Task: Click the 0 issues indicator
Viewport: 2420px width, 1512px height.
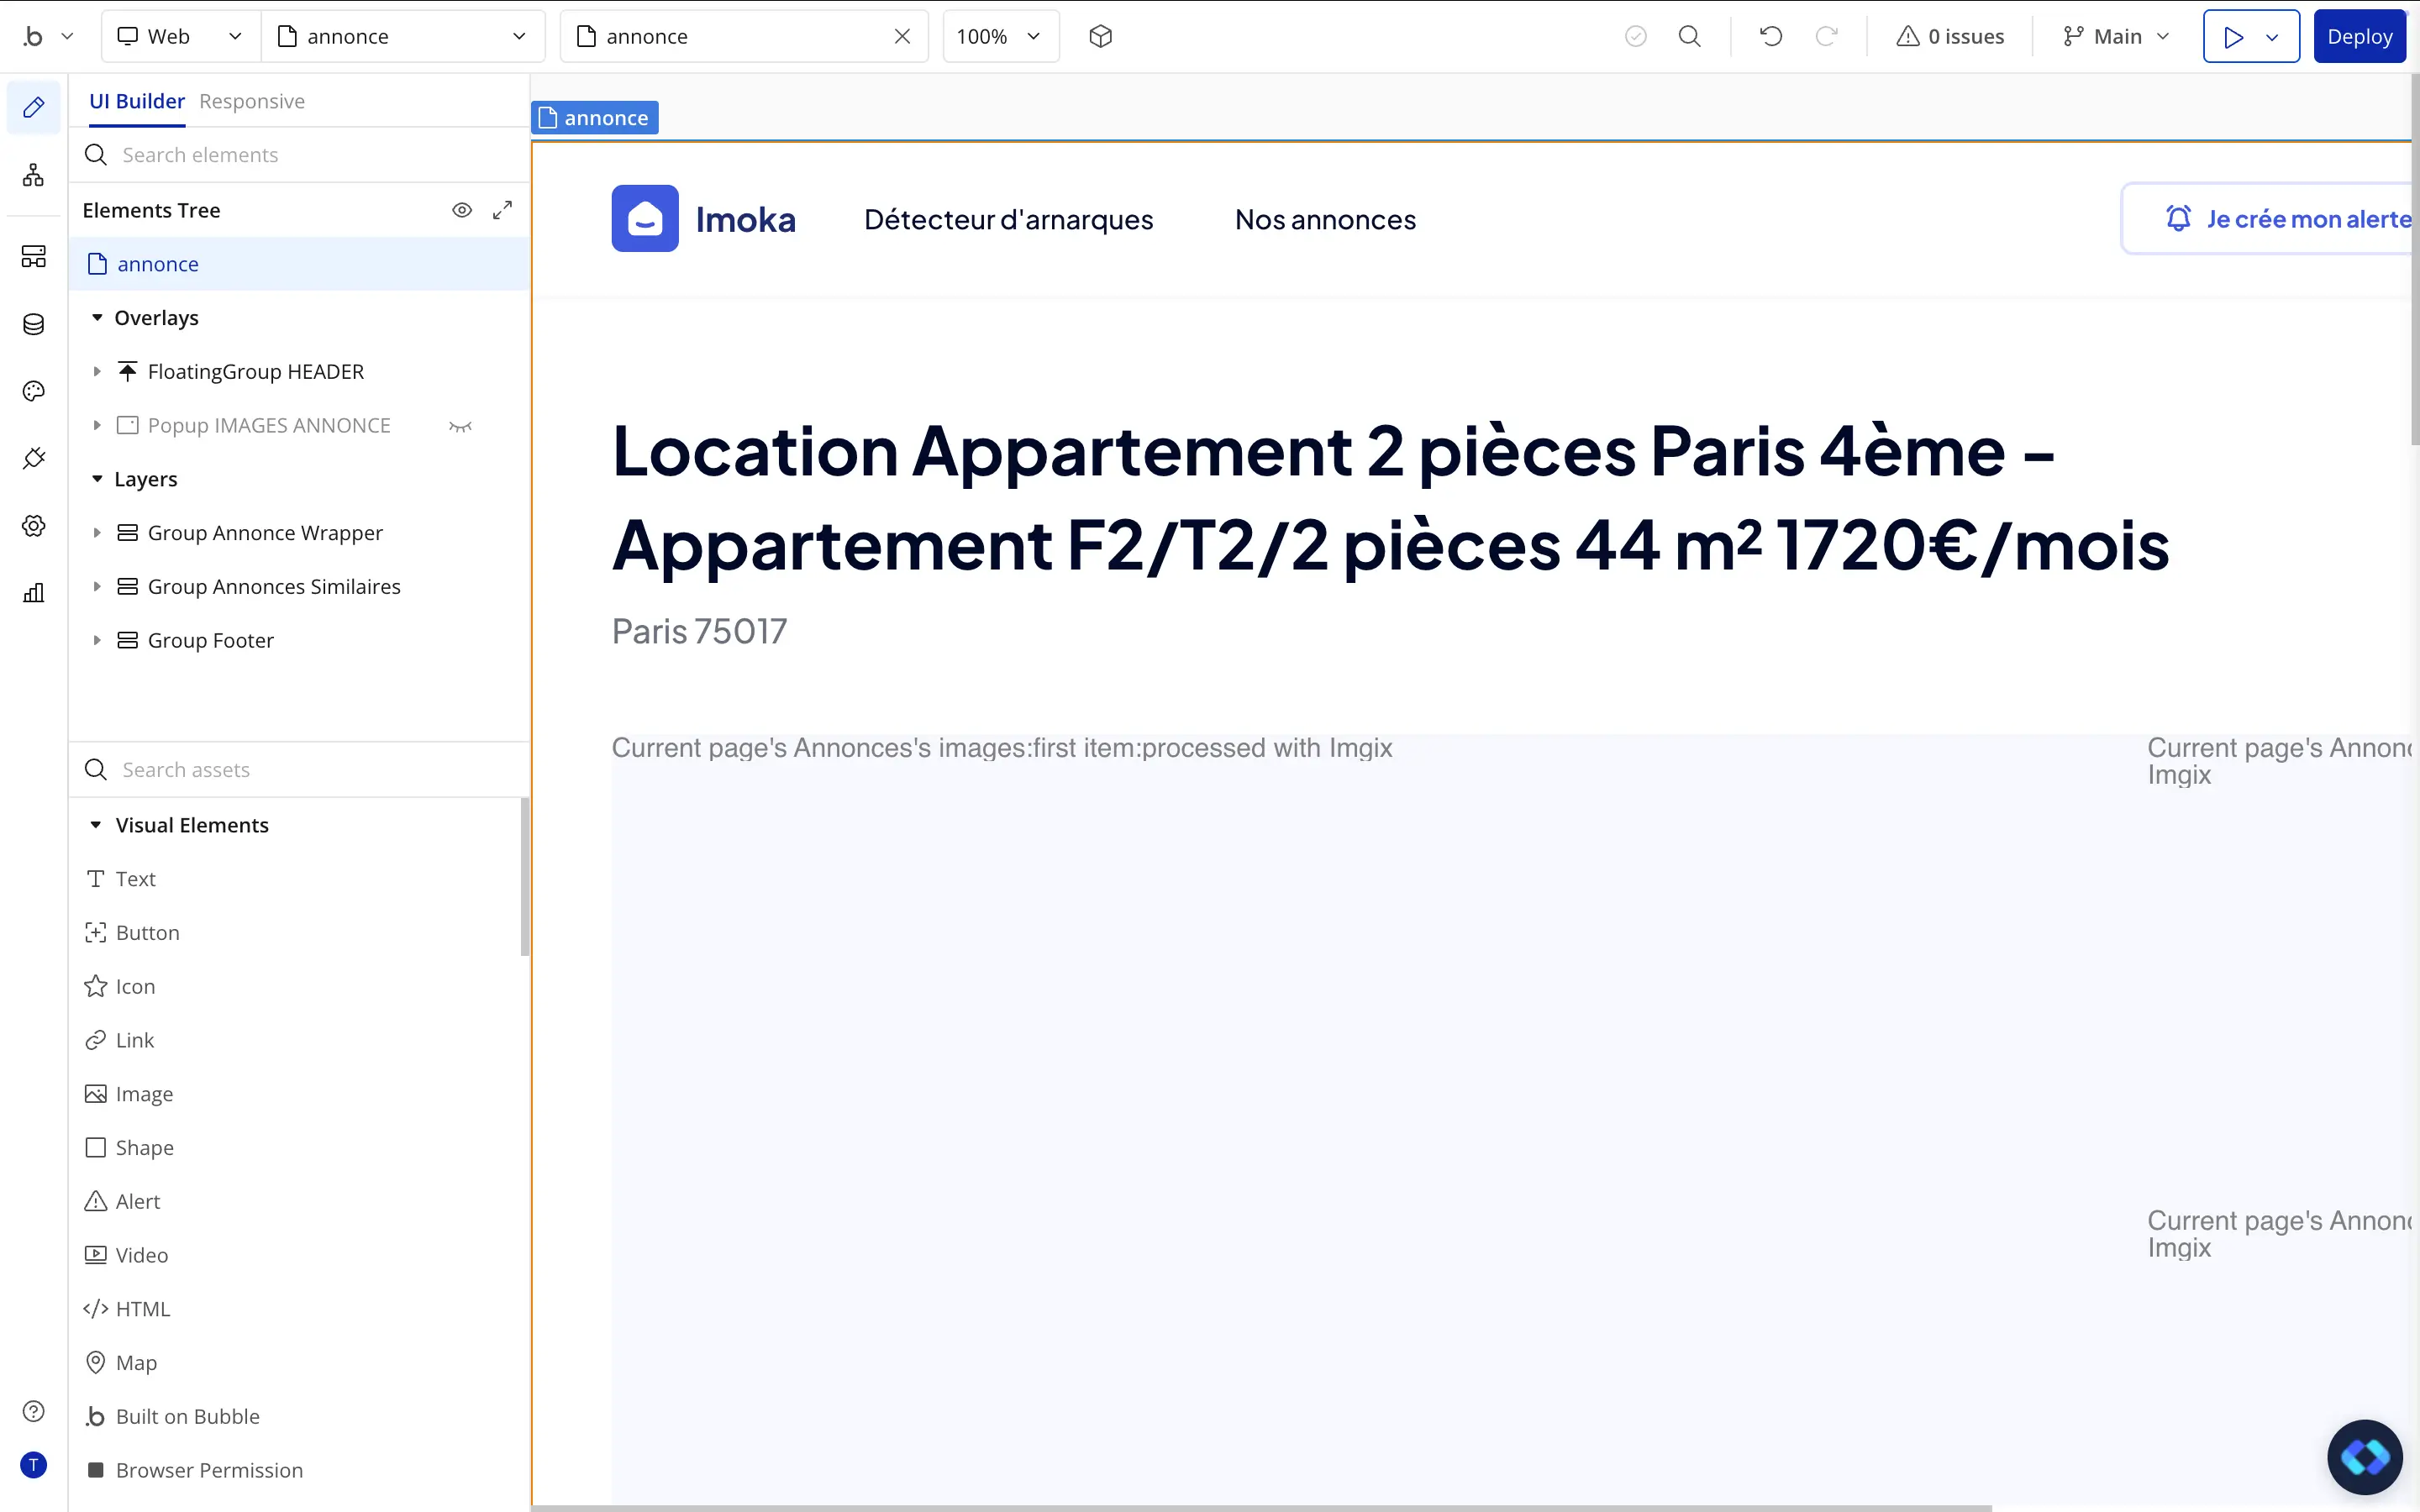Action: pyautogui.click(x=1950, y=37)
